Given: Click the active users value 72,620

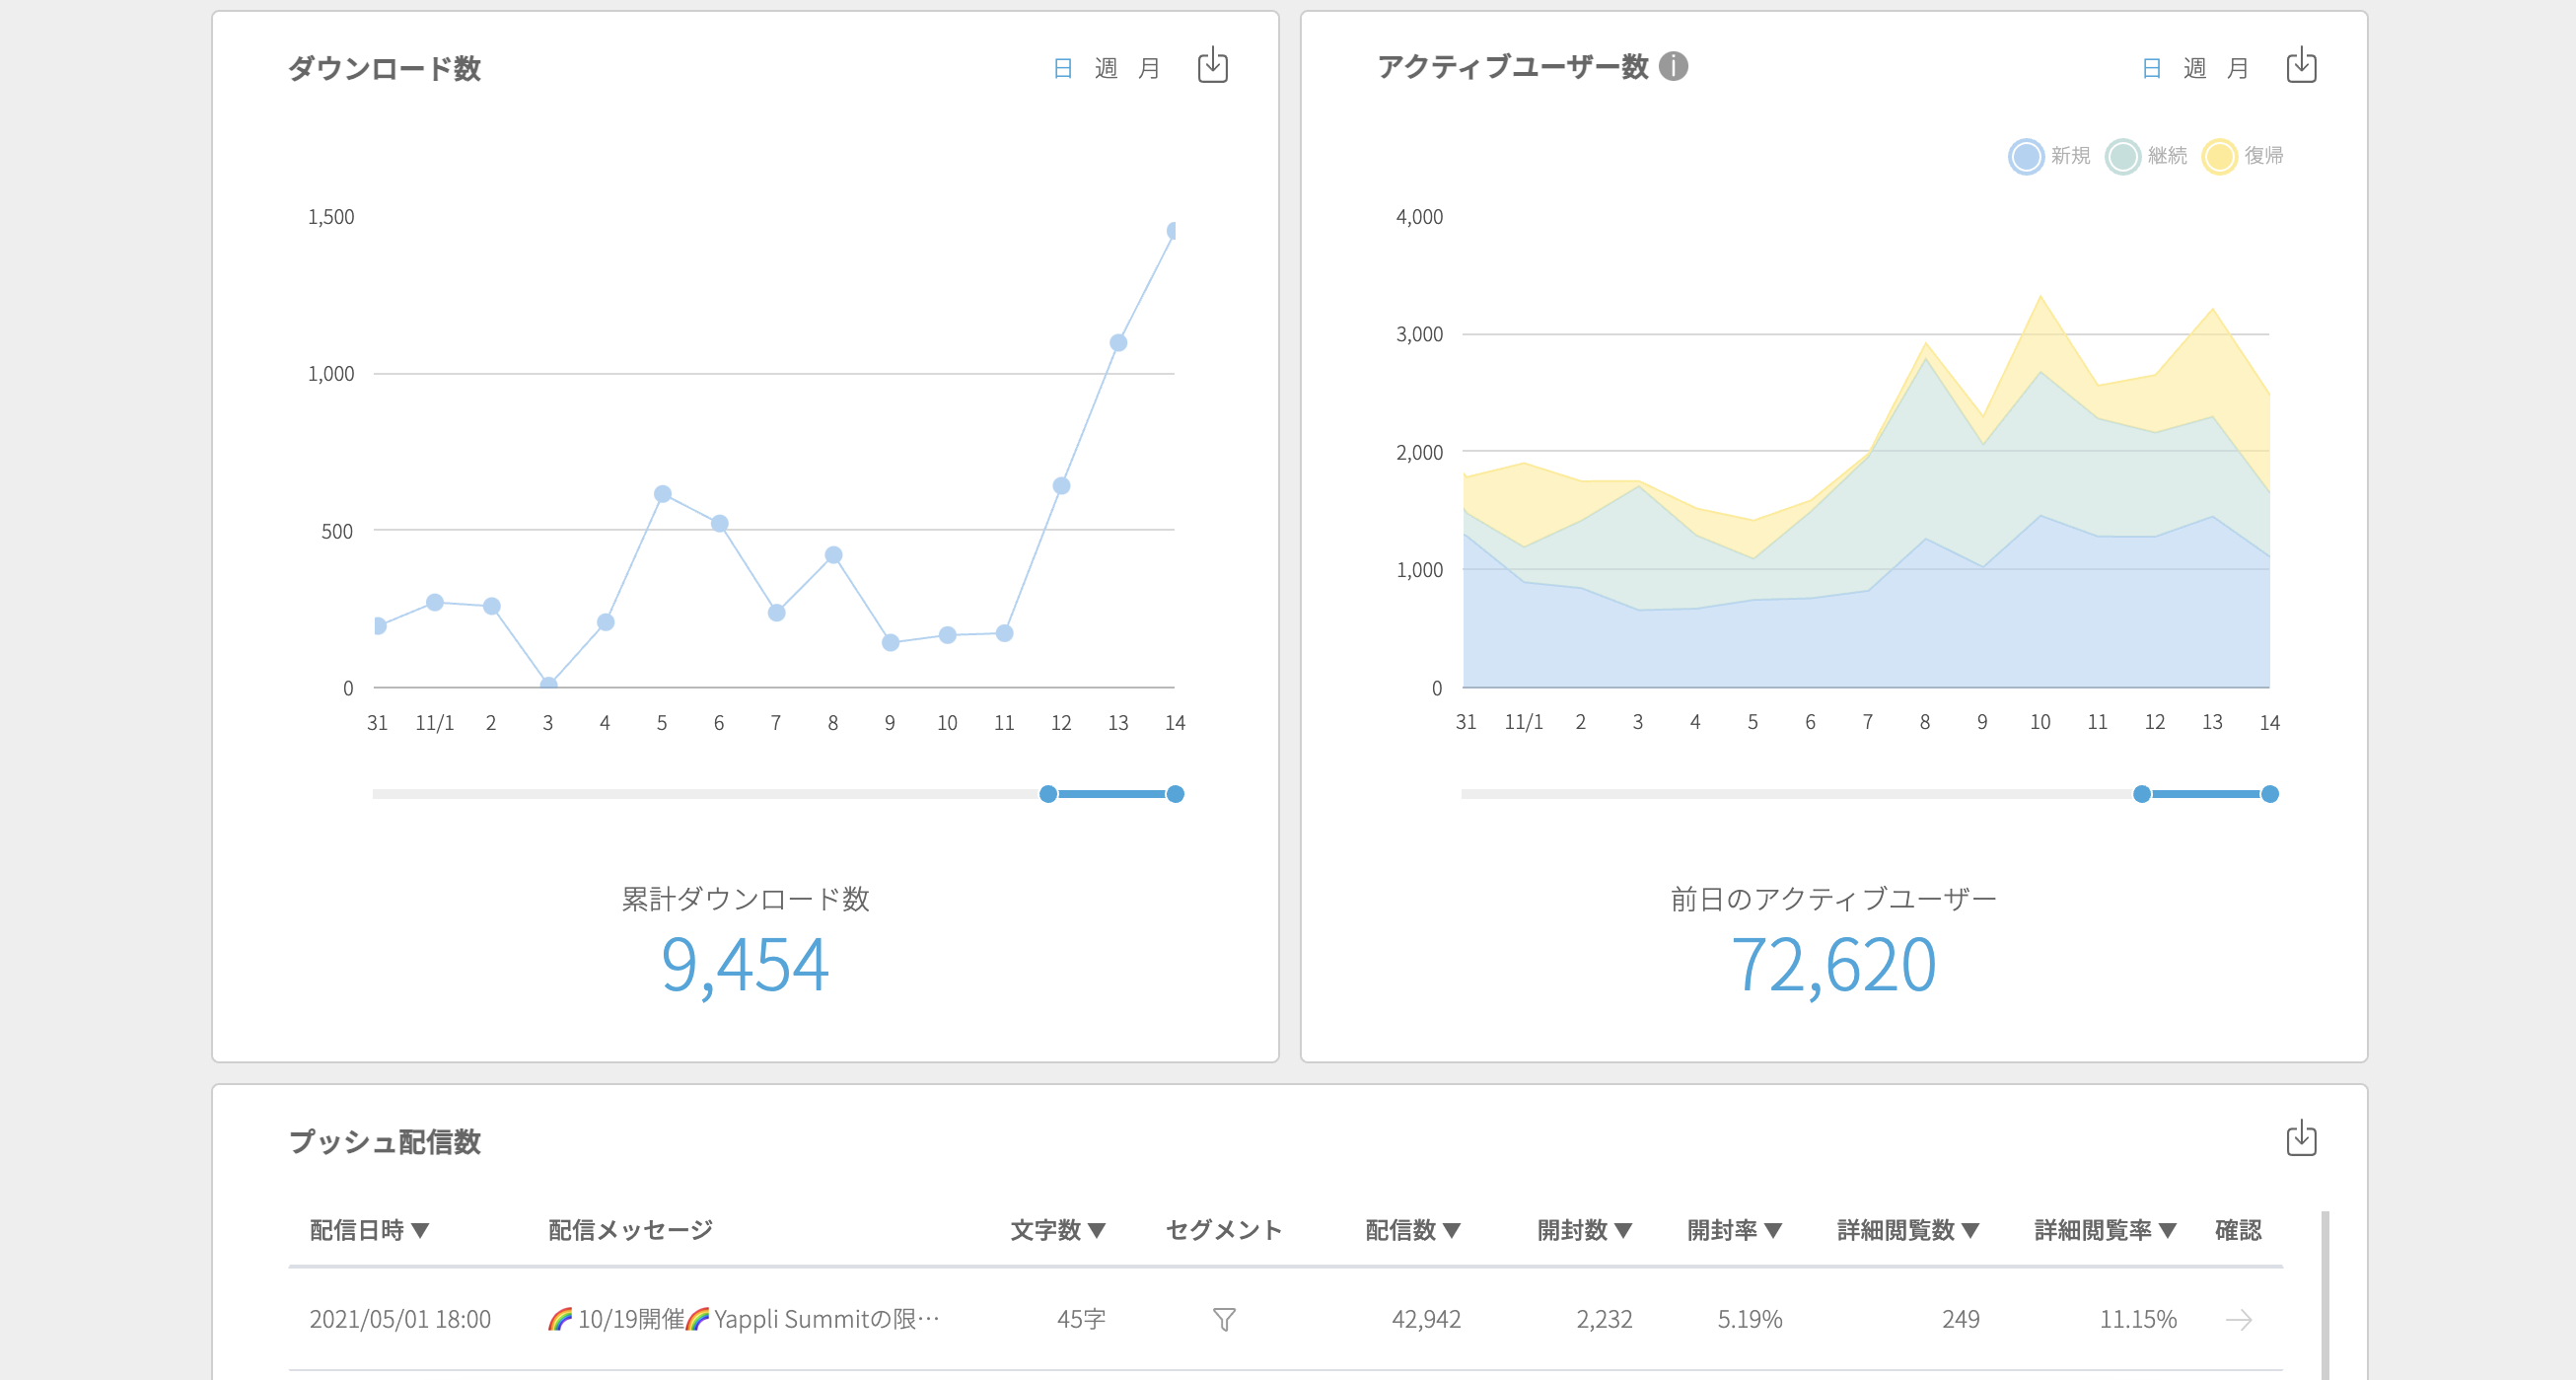Looking at the screenshot, I should click(x=1834, y=965).
